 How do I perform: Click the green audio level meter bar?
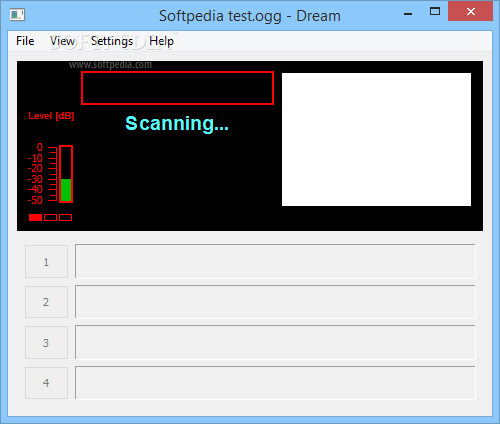coord(66,190)
